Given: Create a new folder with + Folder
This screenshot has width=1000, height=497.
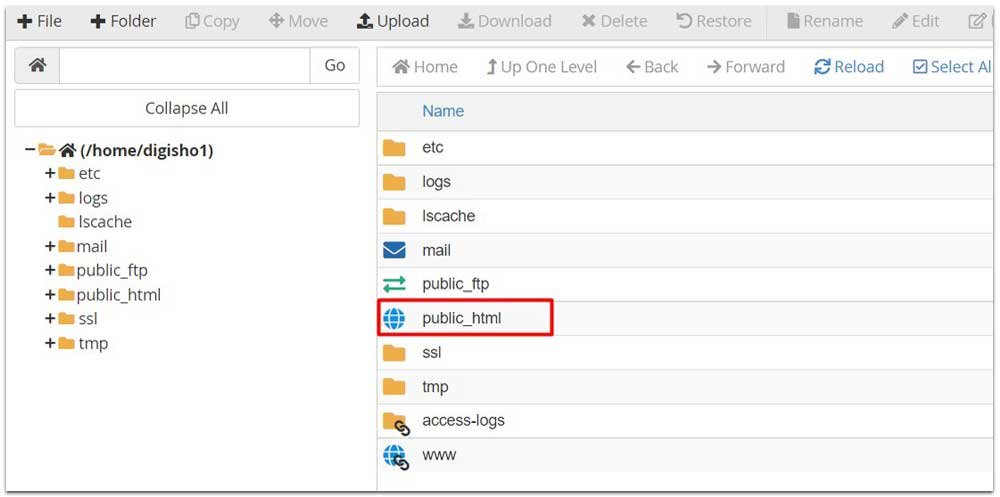Looking at the screenshot, I should click(x=123, y=22).
